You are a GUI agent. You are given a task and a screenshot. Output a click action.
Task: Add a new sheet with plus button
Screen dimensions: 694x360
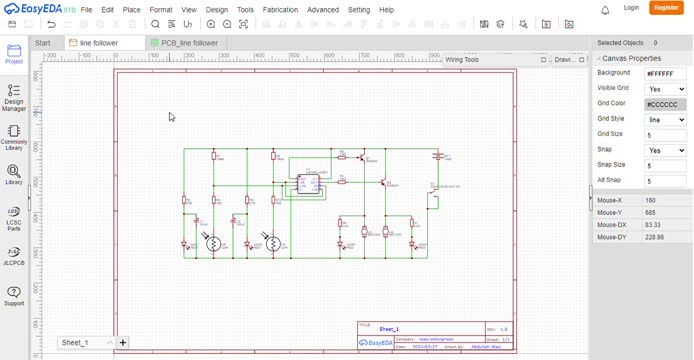point(123,342)
